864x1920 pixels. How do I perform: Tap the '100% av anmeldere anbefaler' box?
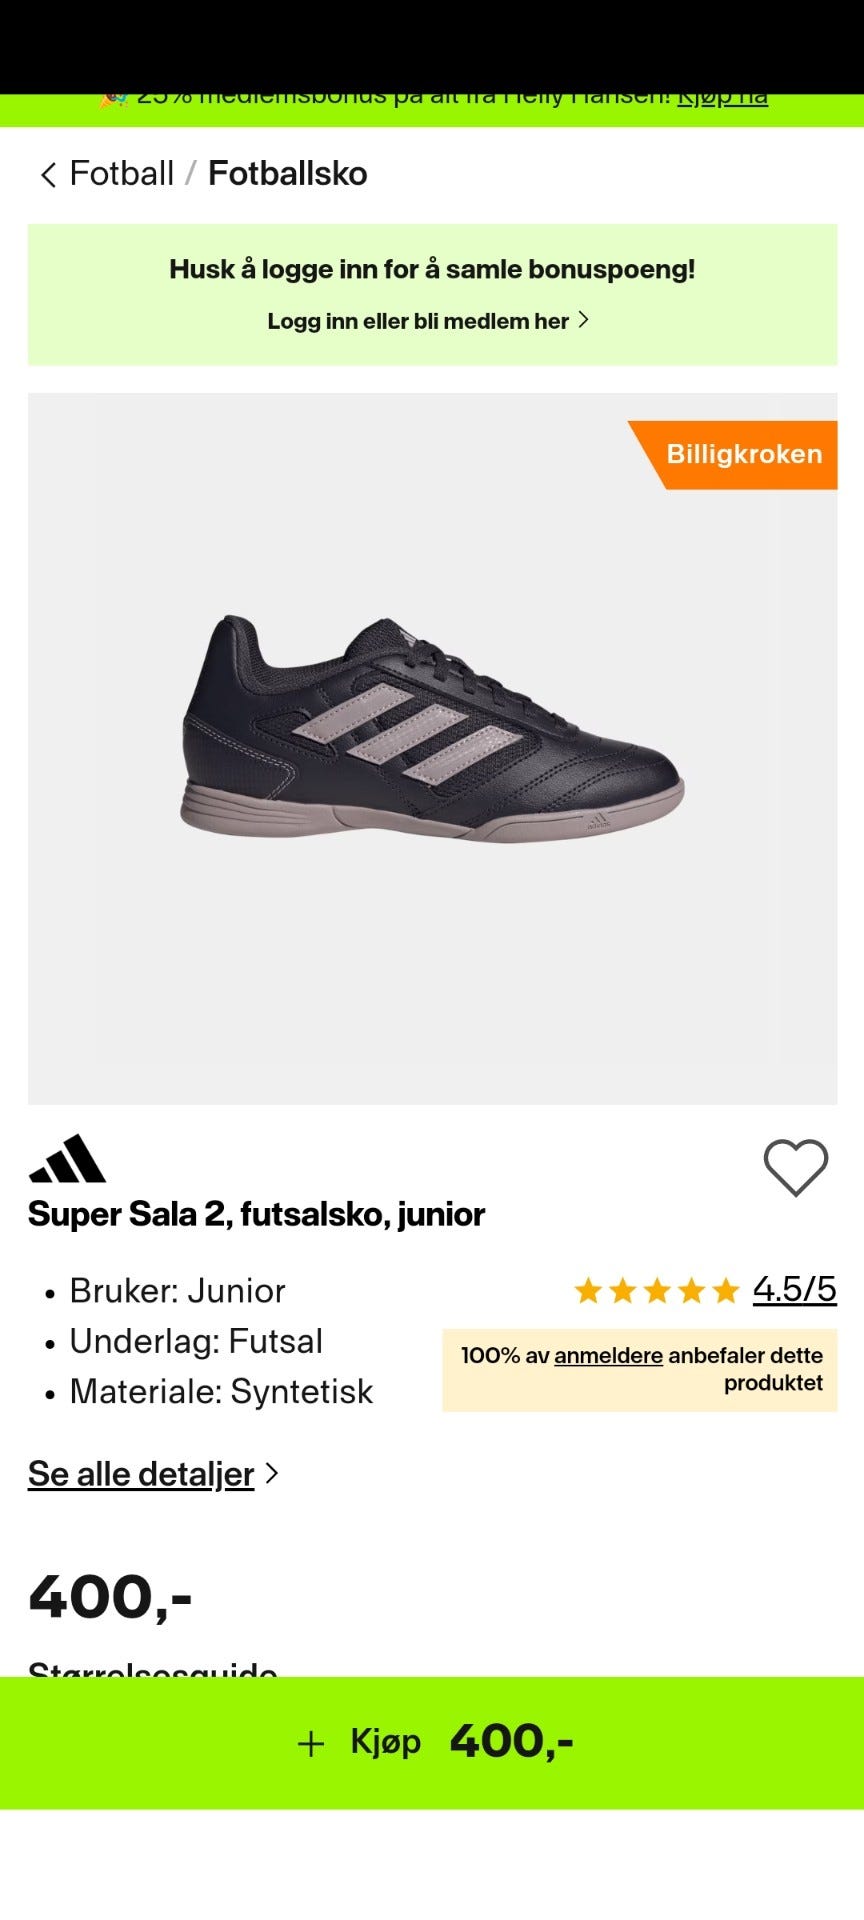tap(640, 1370)
